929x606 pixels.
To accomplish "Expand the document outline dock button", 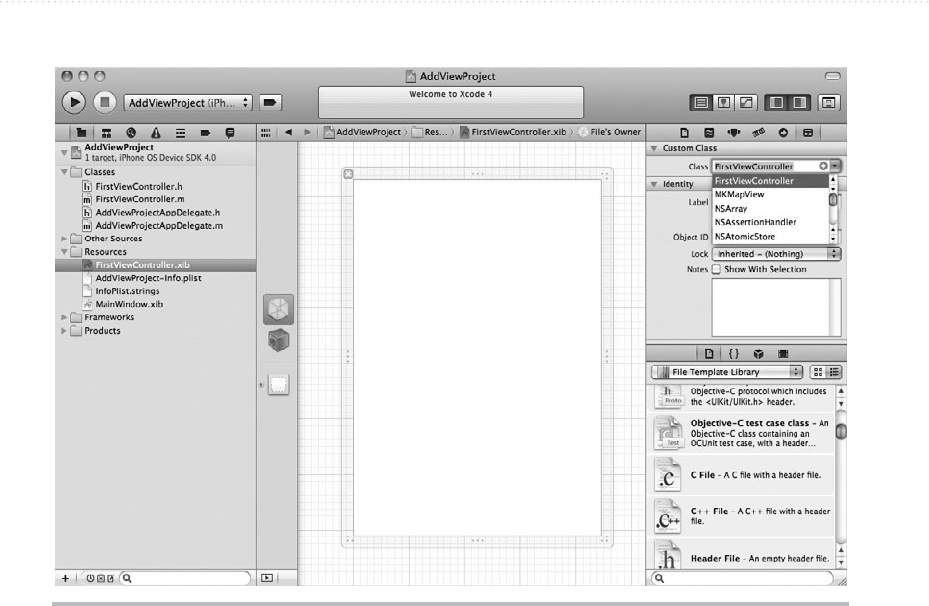I will (267, 578).
